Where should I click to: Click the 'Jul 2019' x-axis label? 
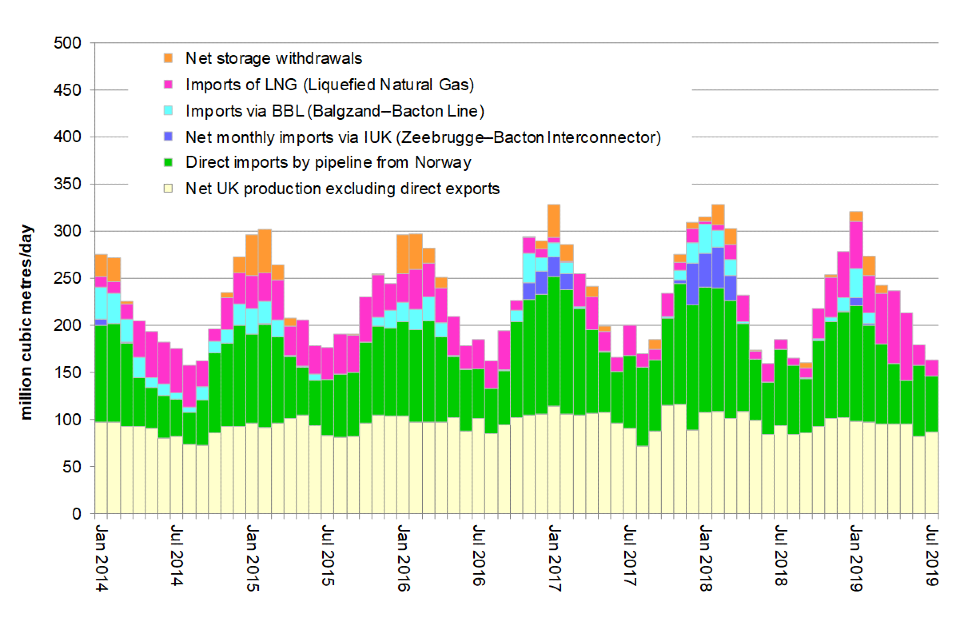coord(932,556)
